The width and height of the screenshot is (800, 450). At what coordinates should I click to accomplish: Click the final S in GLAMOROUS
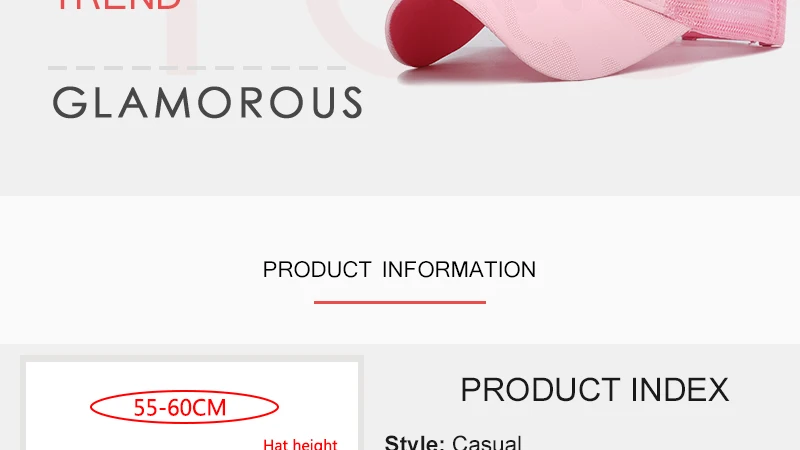coord(352,103)
